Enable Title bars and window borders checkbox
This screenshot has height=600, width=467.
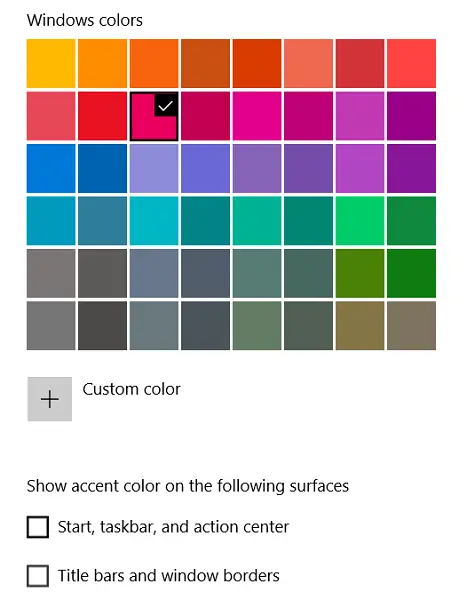[x=38, y=576]
